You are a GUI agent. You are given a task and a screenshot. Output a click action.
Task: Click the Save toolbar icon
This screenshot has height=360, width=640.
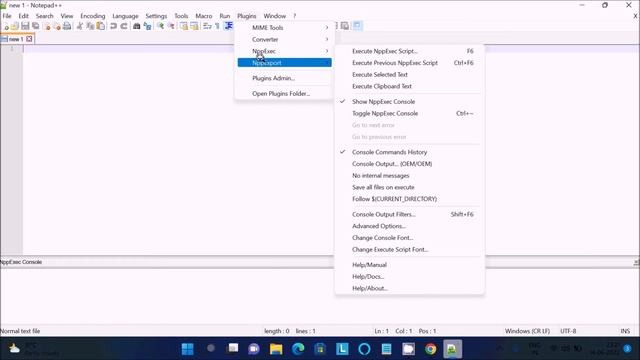pyautogui.click(x=25, y=27)
